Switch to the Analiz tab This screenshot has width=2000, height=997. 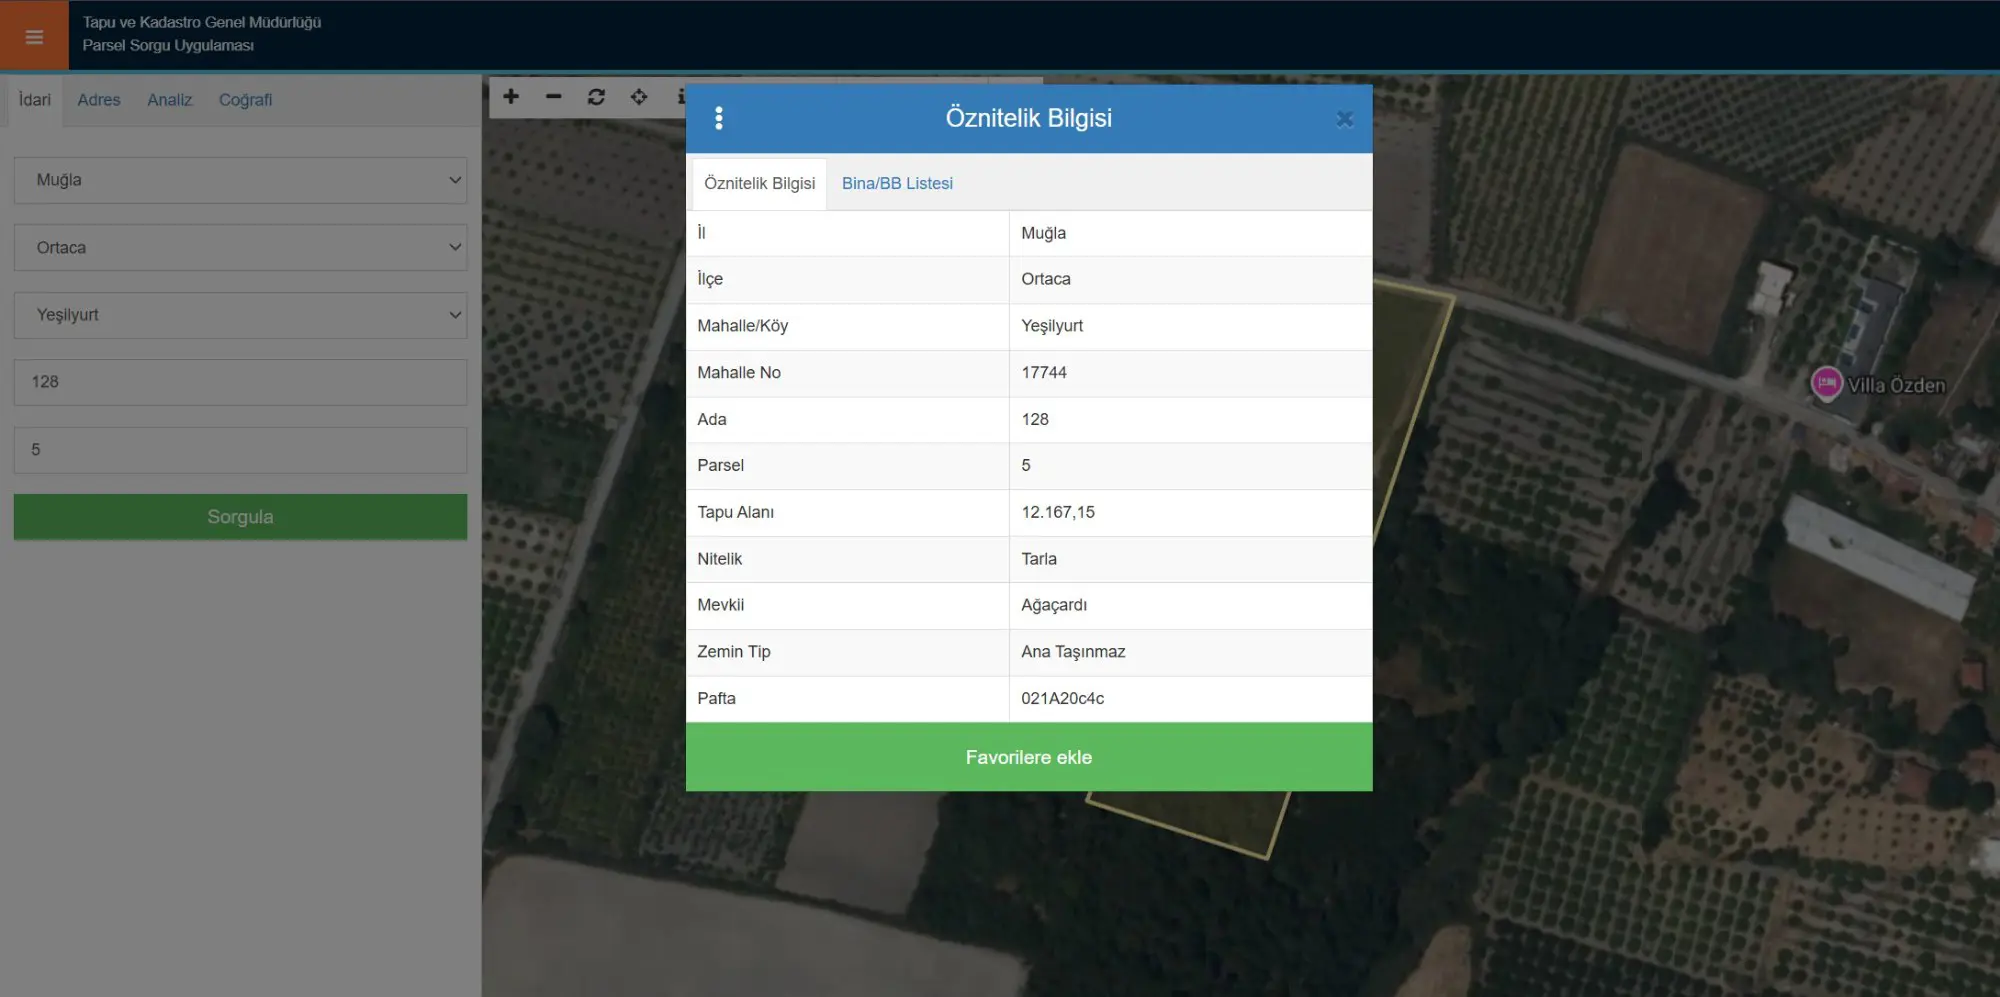pyautogui.click(x=169, y=100)
